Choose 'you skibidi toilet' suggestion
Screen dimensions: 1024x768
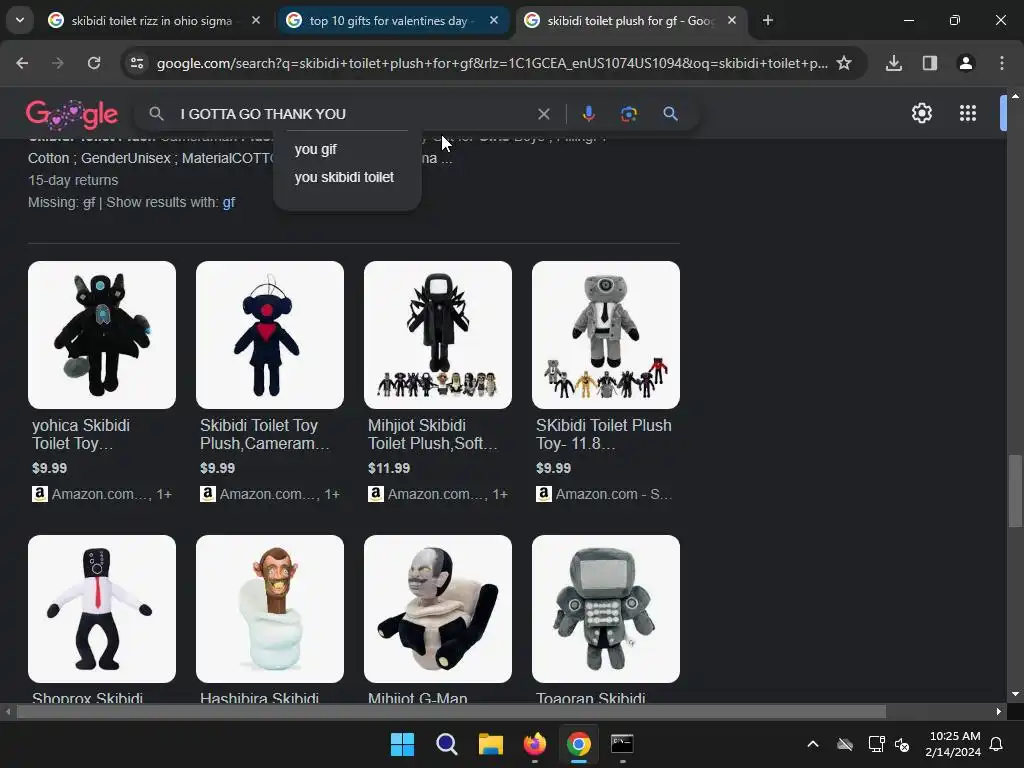point(347,177)
